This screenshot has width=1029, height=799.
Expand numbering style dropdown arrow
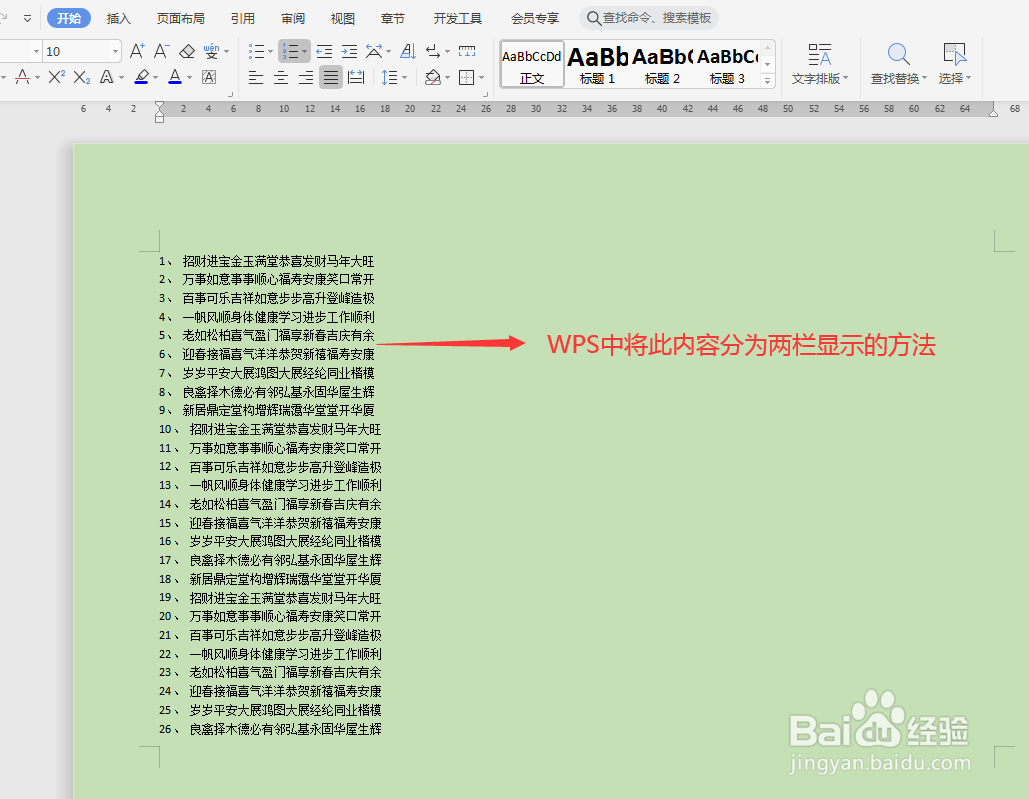coord(304,51)
